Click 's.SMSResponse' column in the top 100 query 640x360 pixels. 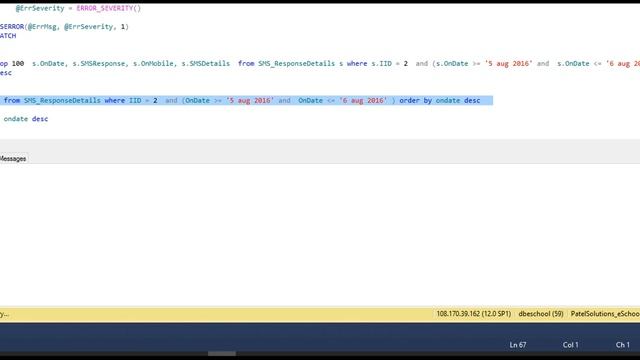[x=98, y=64]
